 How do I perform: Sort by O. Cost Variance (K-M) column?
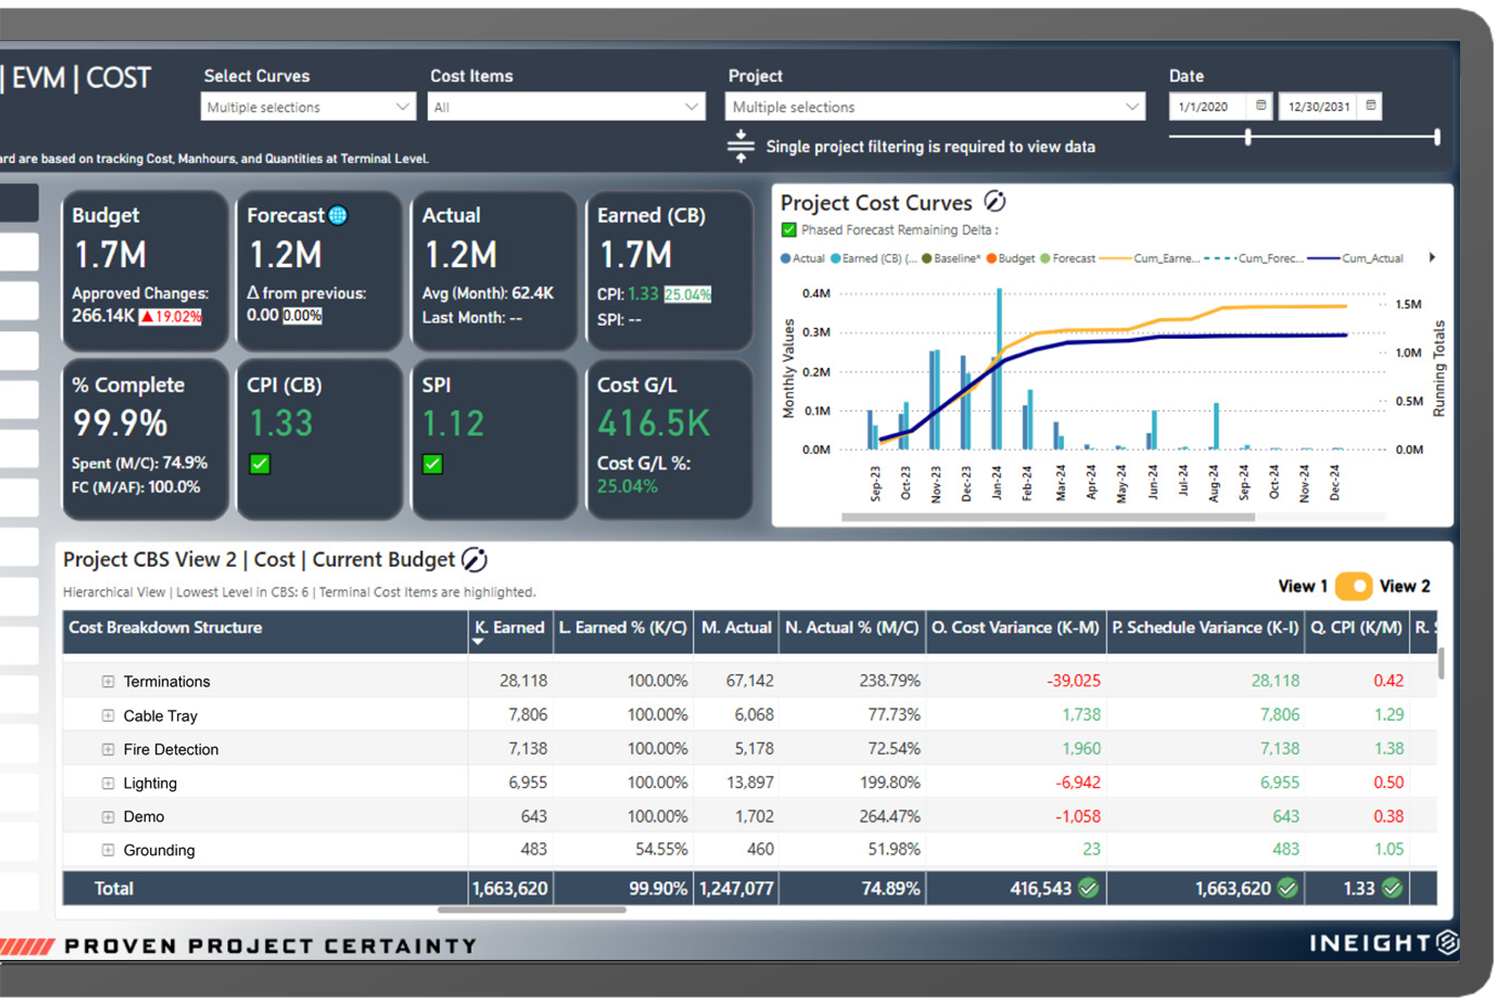[1015, 628]
